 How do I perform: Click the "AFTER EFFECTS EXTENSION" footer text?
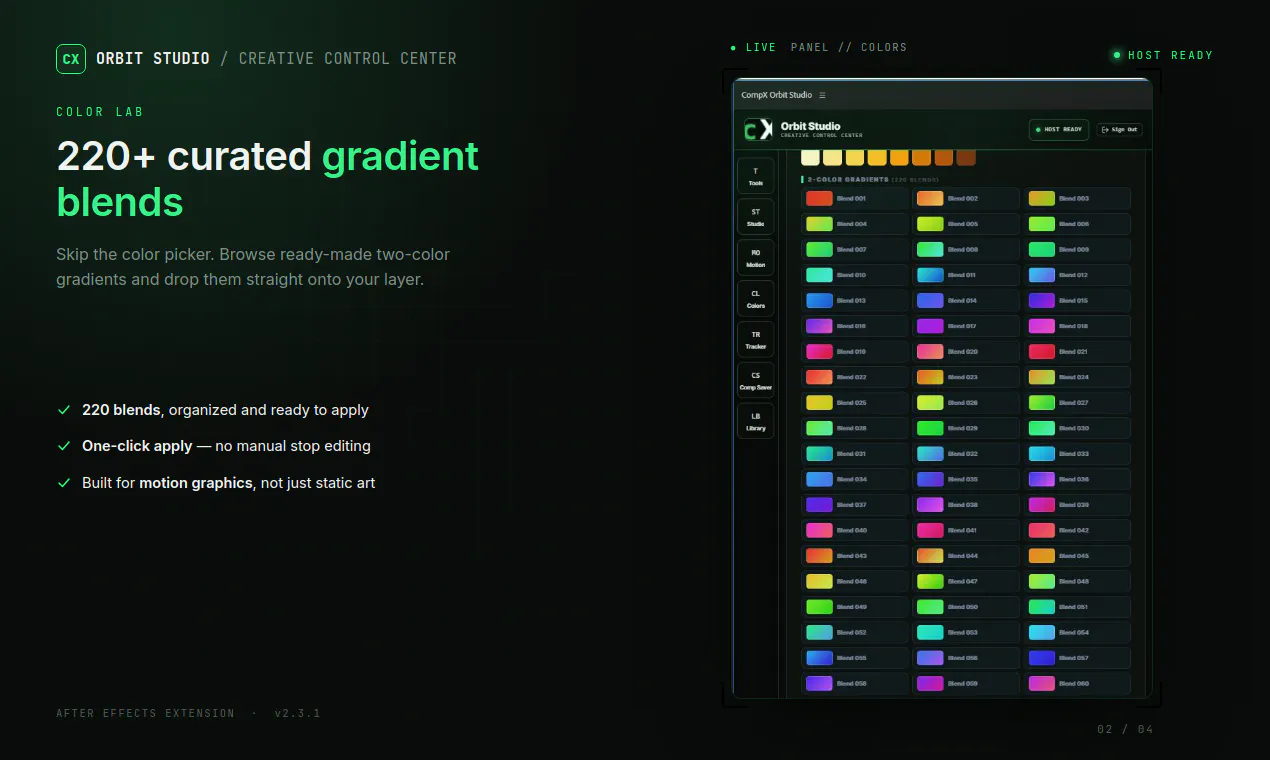pyautogui.click(x=146, y=713)
